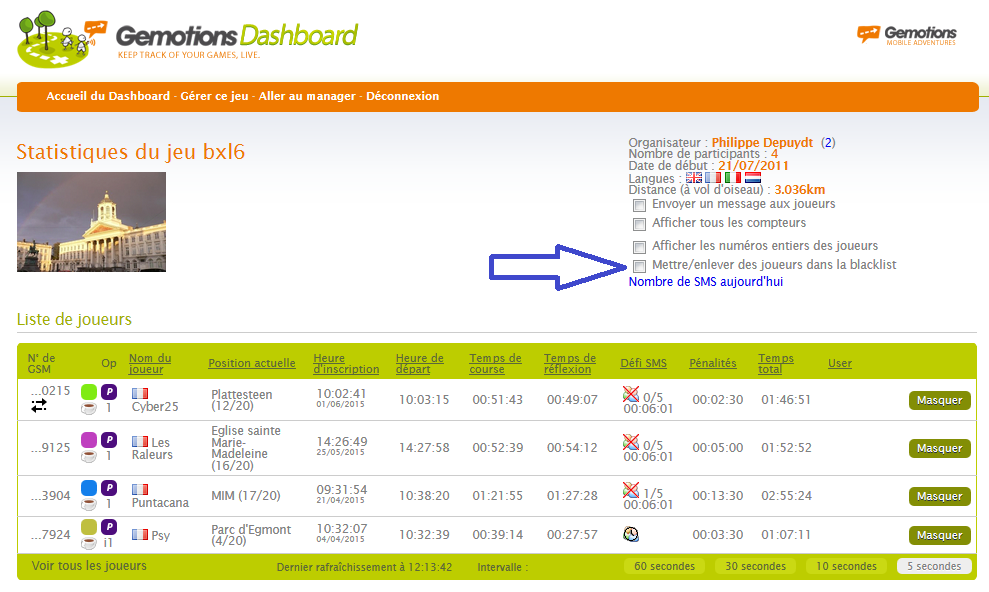Select 'Déconnexion' in the navigation bar
This screenshot has height=592, width=989.
[x=402, y=96]
